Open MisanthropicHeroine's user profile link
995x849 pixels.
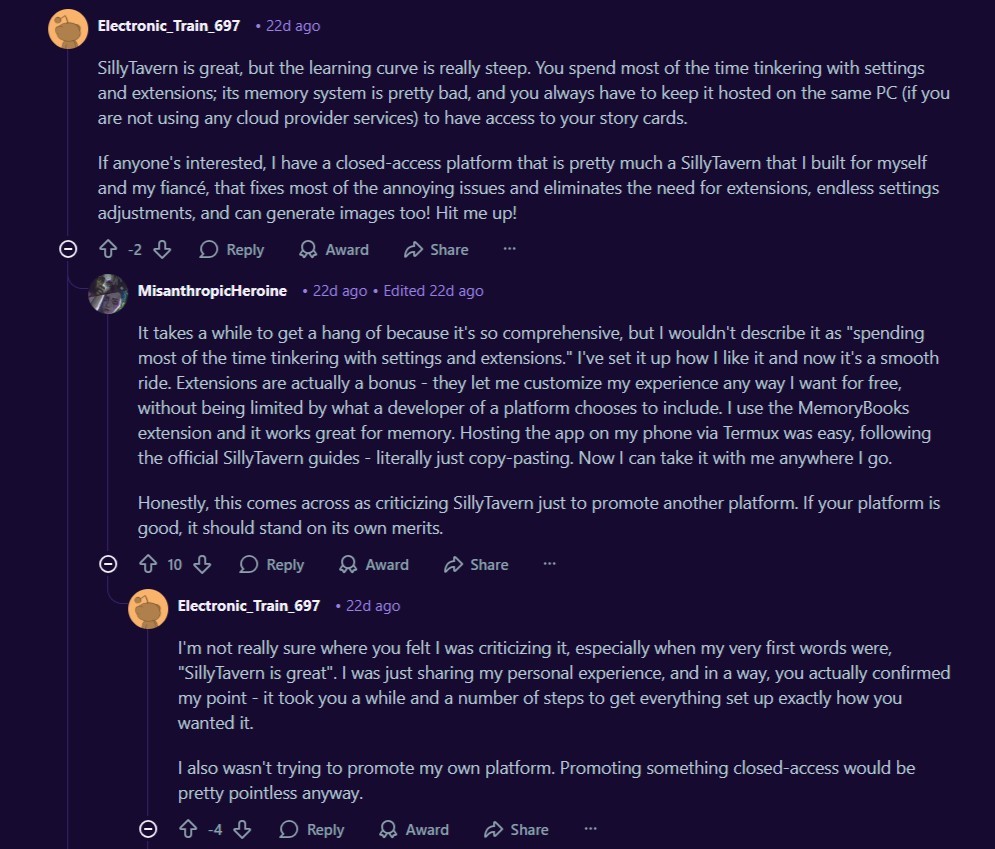coord(212,291)
